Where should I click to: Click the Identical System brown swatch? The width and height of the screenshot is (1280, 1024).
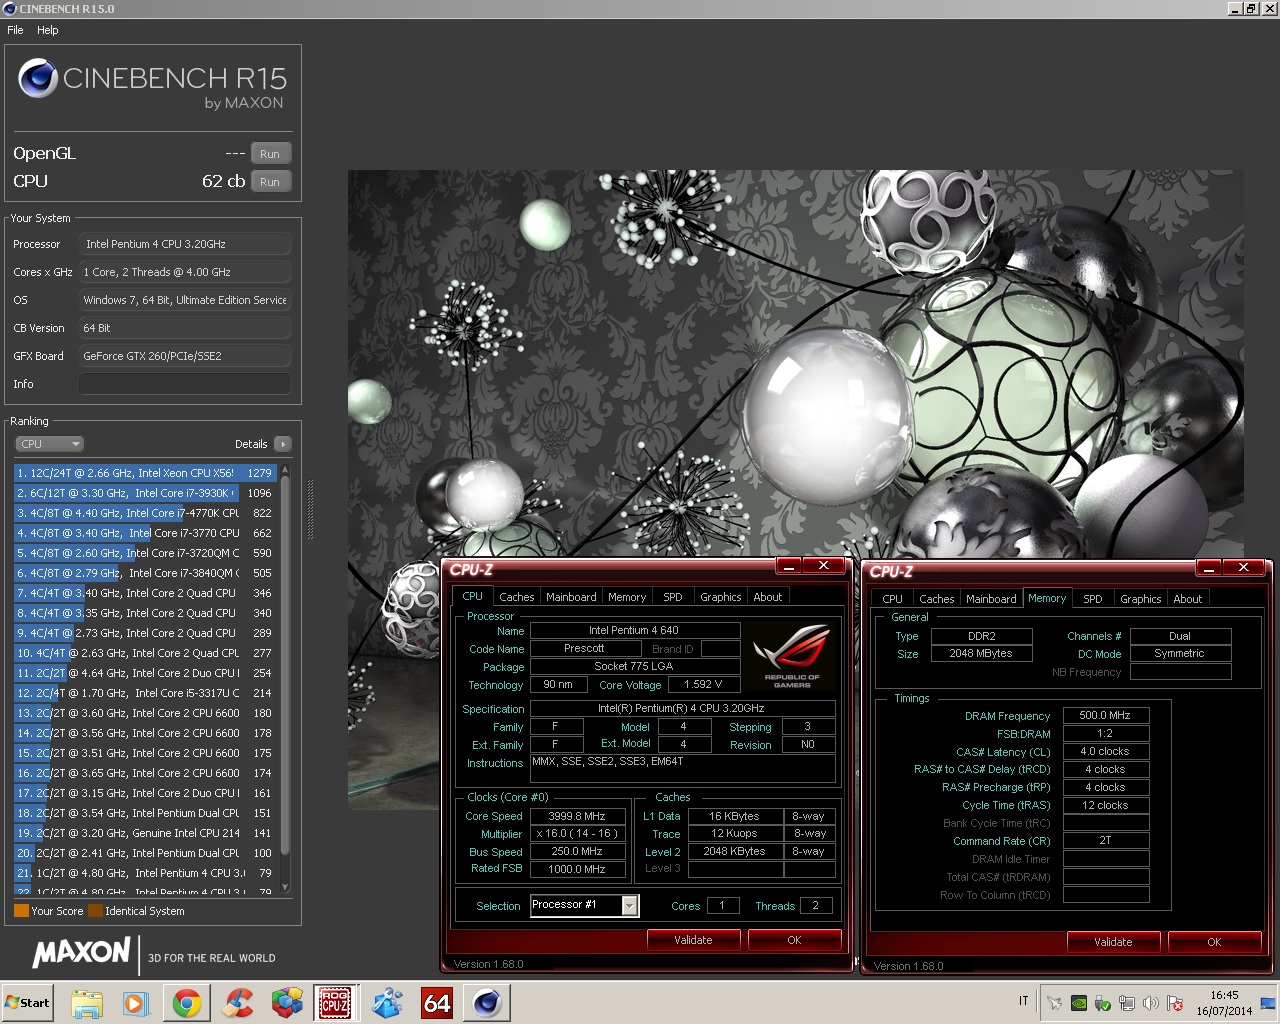coord(95,911)
